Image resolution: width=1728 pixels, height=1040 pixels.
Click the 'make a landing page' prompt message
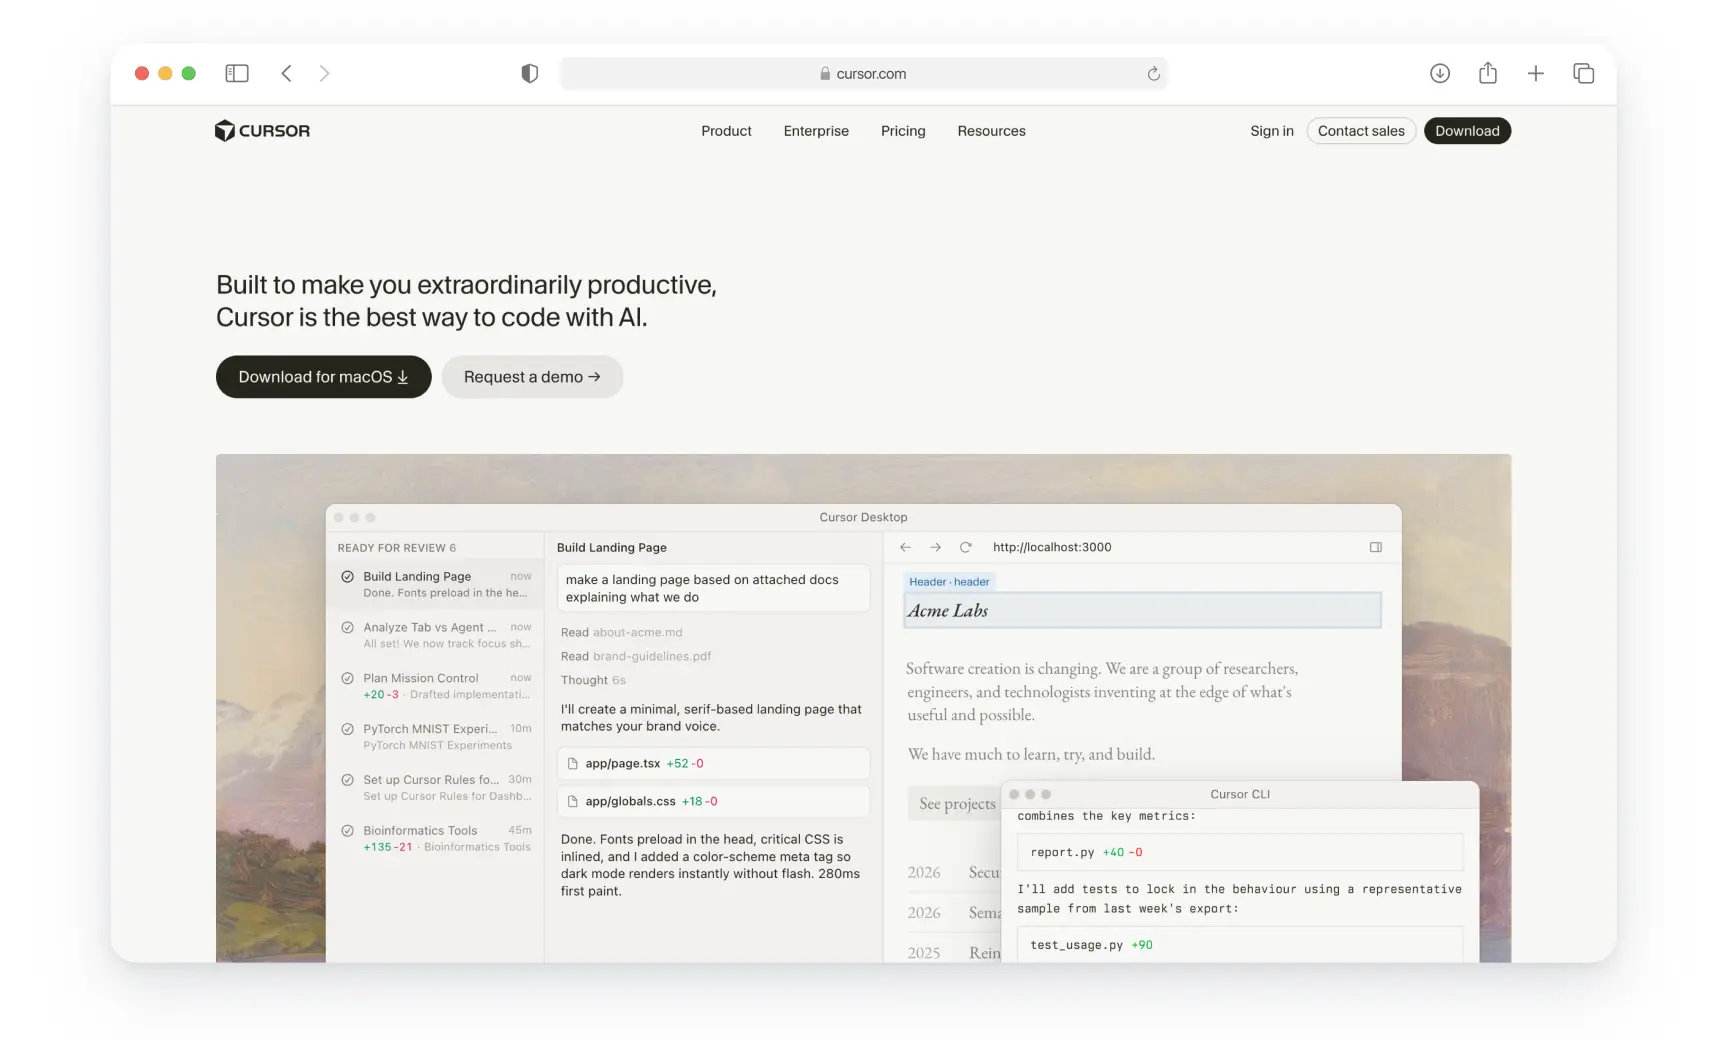pos(713,588)
